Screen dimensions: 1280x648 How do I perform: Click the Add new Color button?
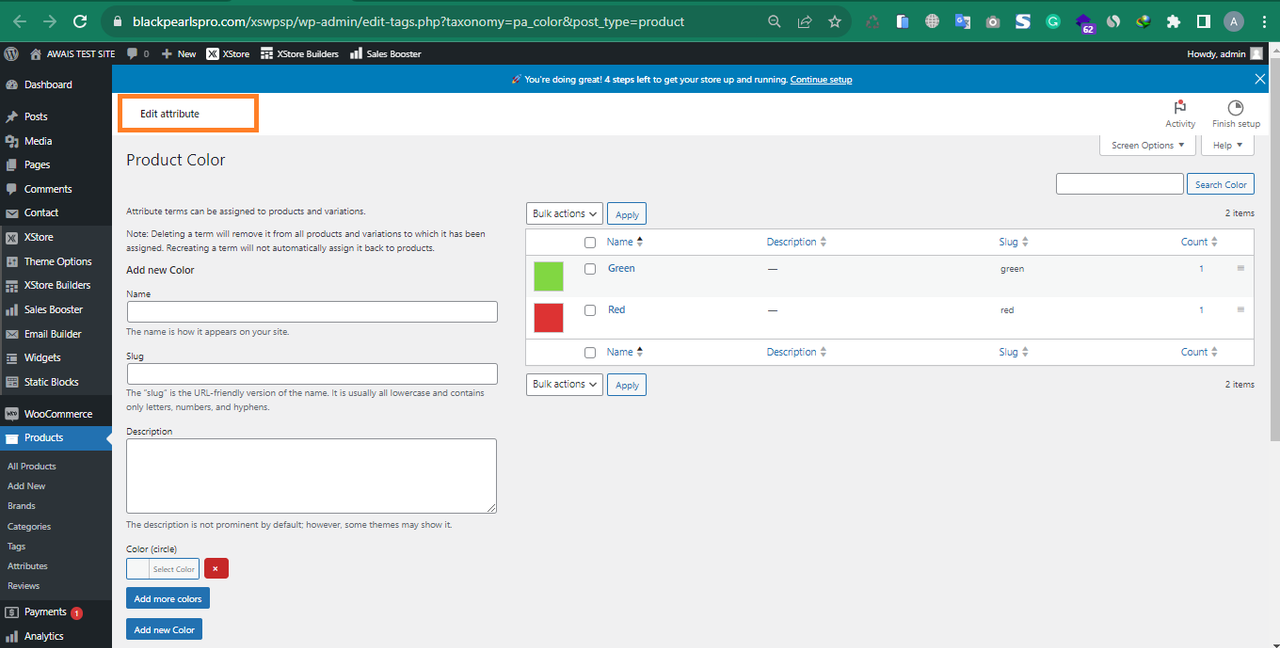click(164, 629)
